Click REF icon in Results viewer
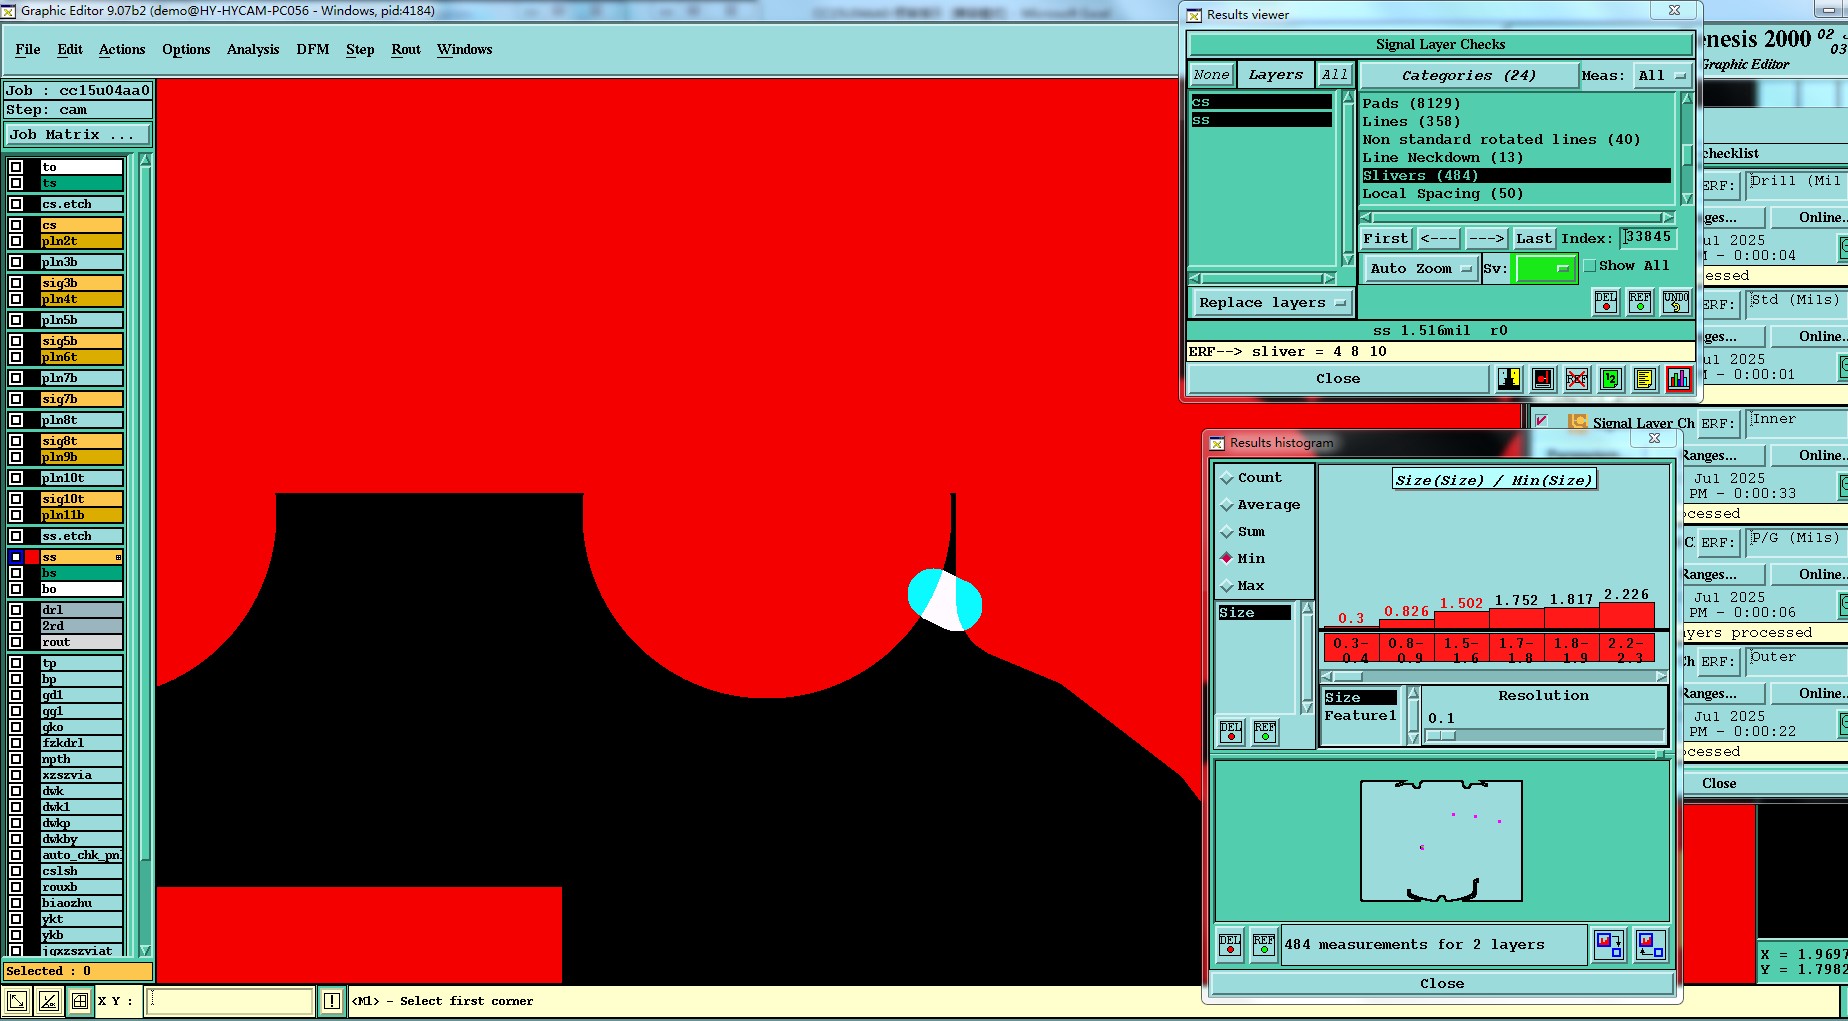 coord(1640,302)
